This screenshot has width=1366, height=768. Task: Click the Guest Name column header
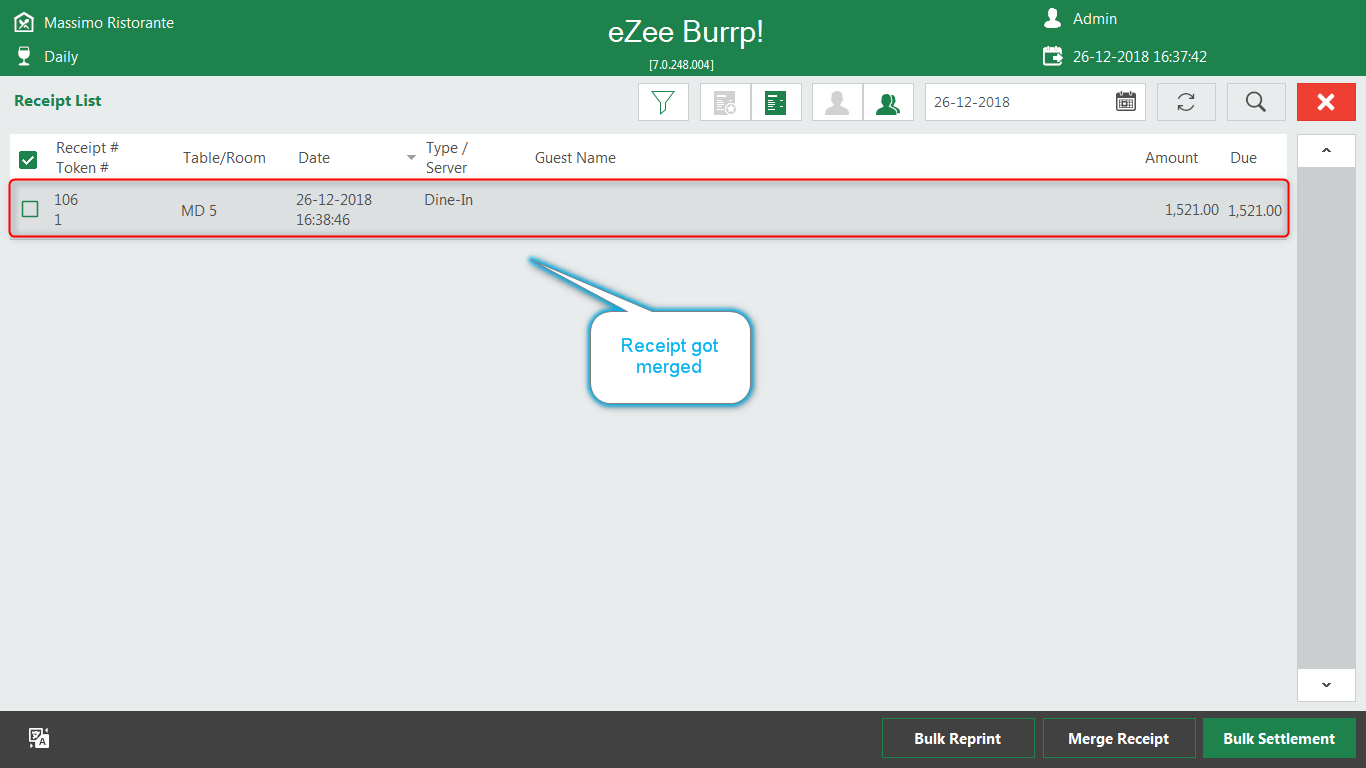575,158
